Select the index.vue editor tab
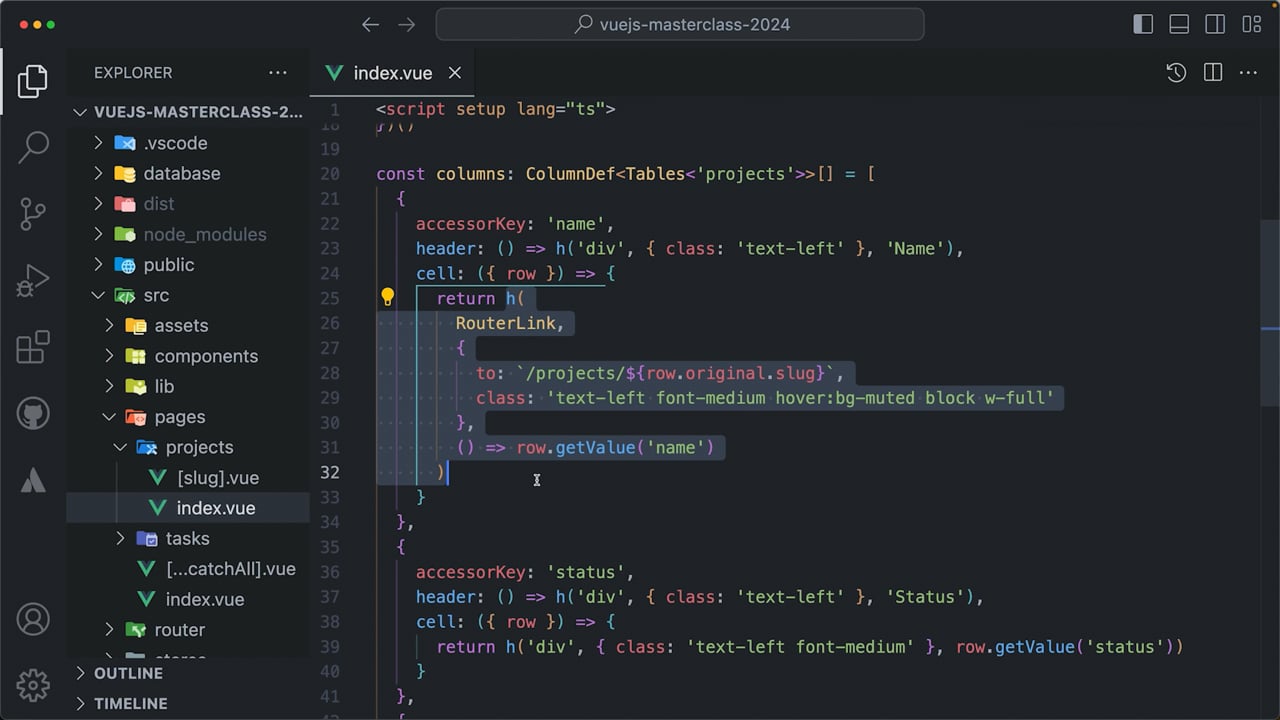Image resolution: width=1280 pixels, height=720 pixels. (x=392, y=73)
